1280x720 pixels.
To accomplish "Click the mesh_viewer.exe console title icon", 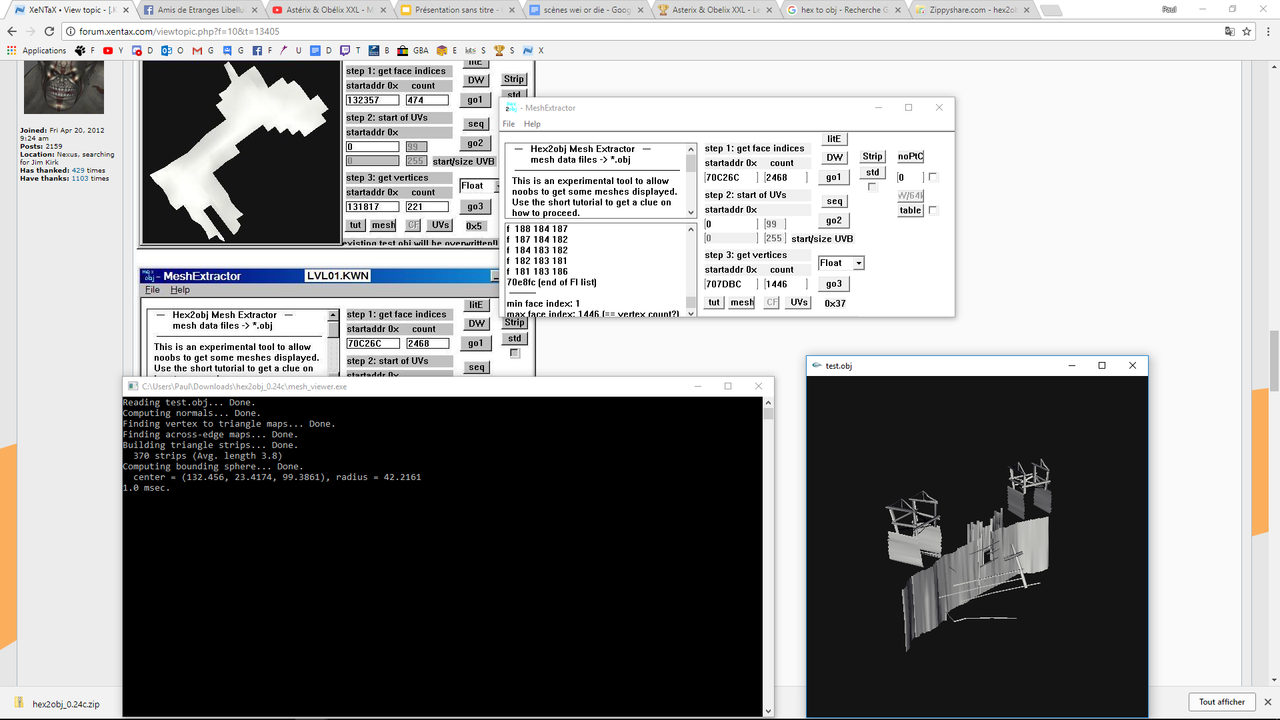I will tap(133, 386).
